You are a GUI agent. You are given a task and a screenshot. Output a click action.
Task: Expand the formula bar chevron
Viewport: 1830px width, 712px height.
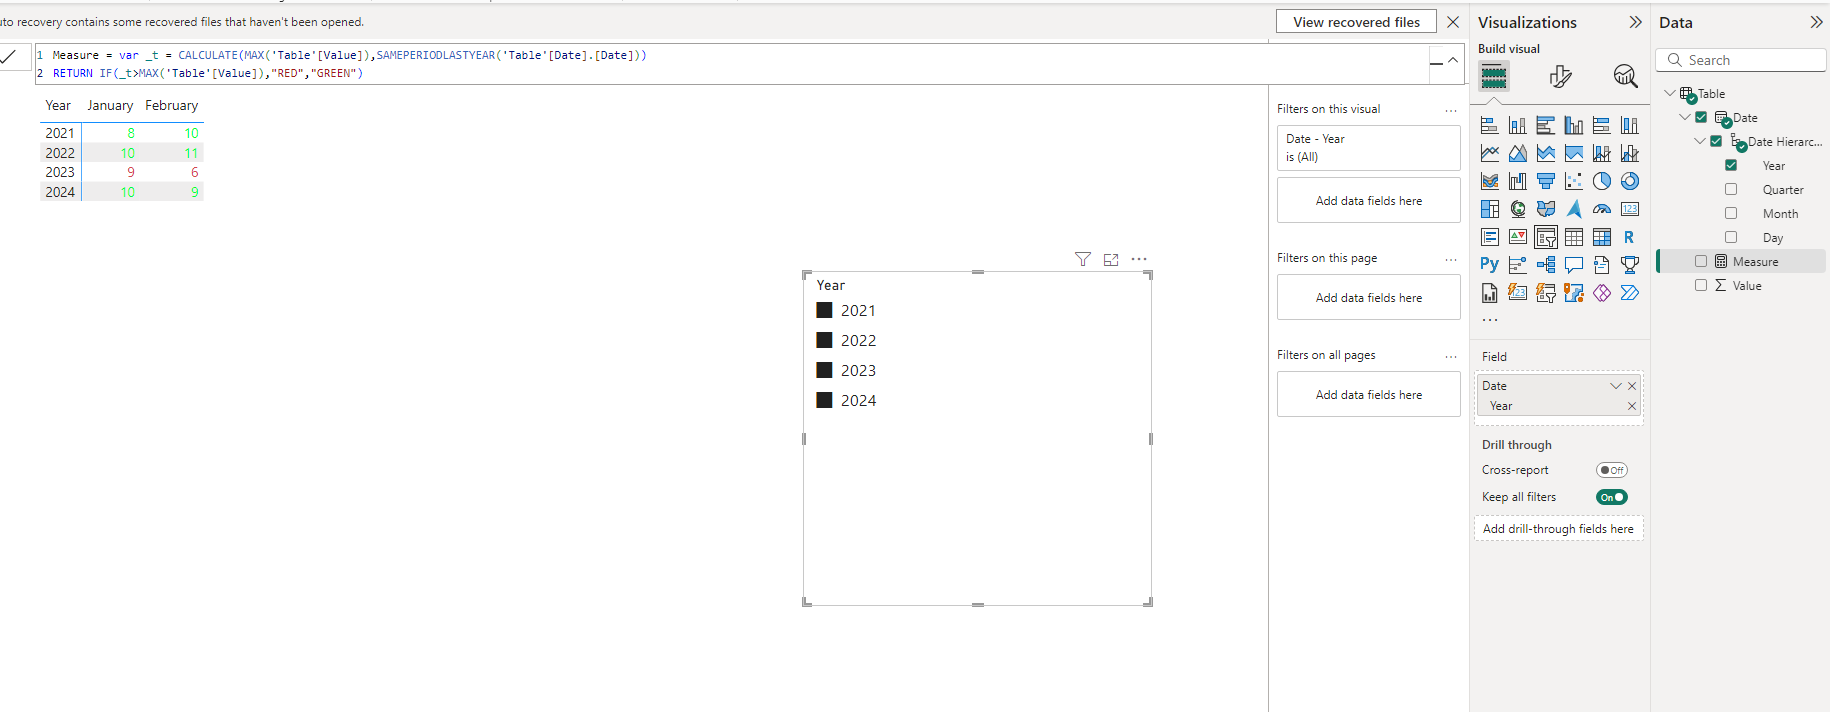tap(1453, 61)
